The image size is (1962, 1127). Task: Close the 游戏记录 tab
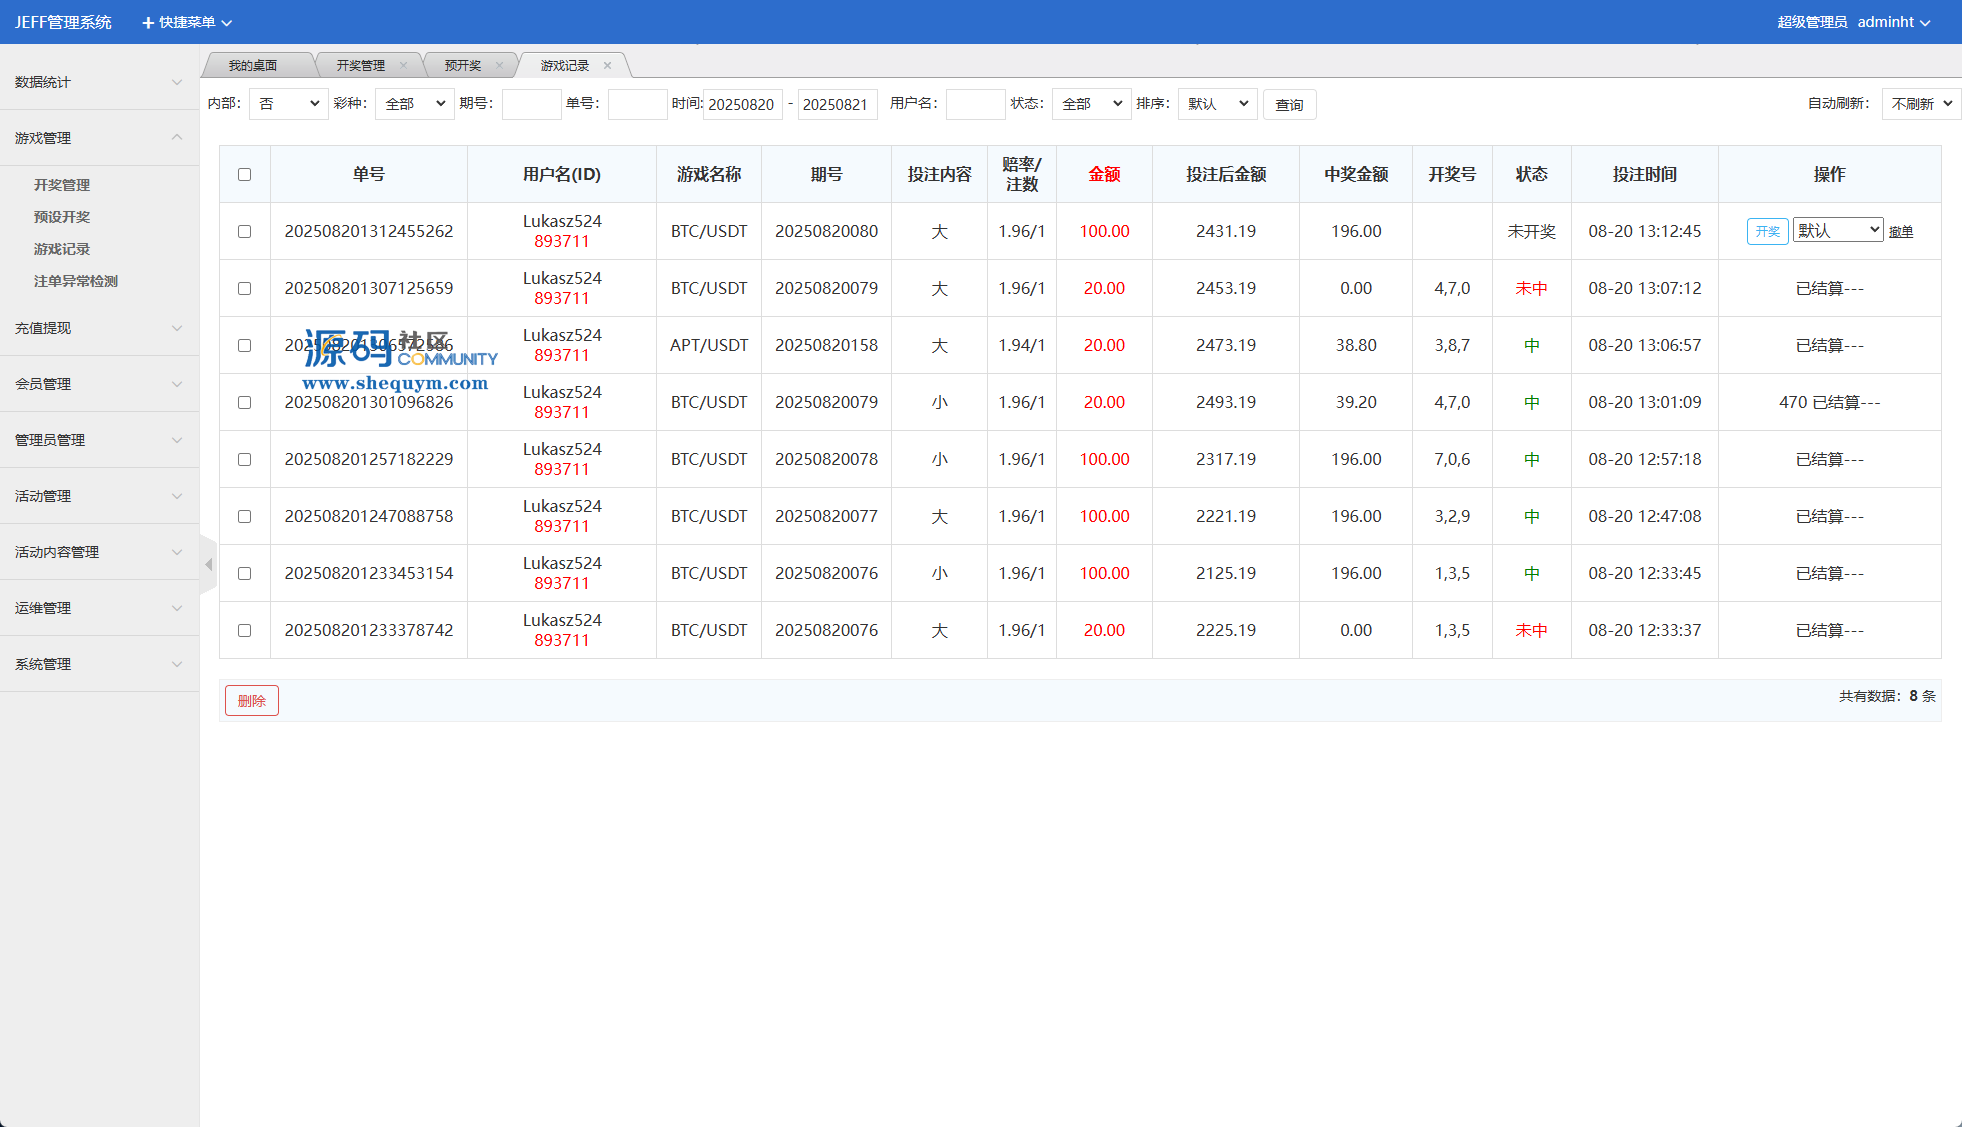pos(607,66)
